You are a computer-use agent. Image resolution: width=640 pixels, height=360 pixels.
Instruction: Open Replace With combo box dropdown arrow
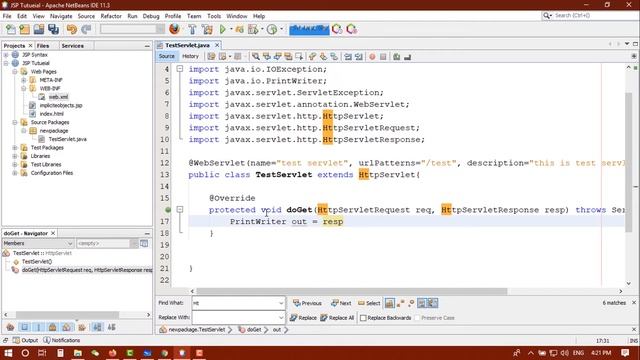pos(281,317)
